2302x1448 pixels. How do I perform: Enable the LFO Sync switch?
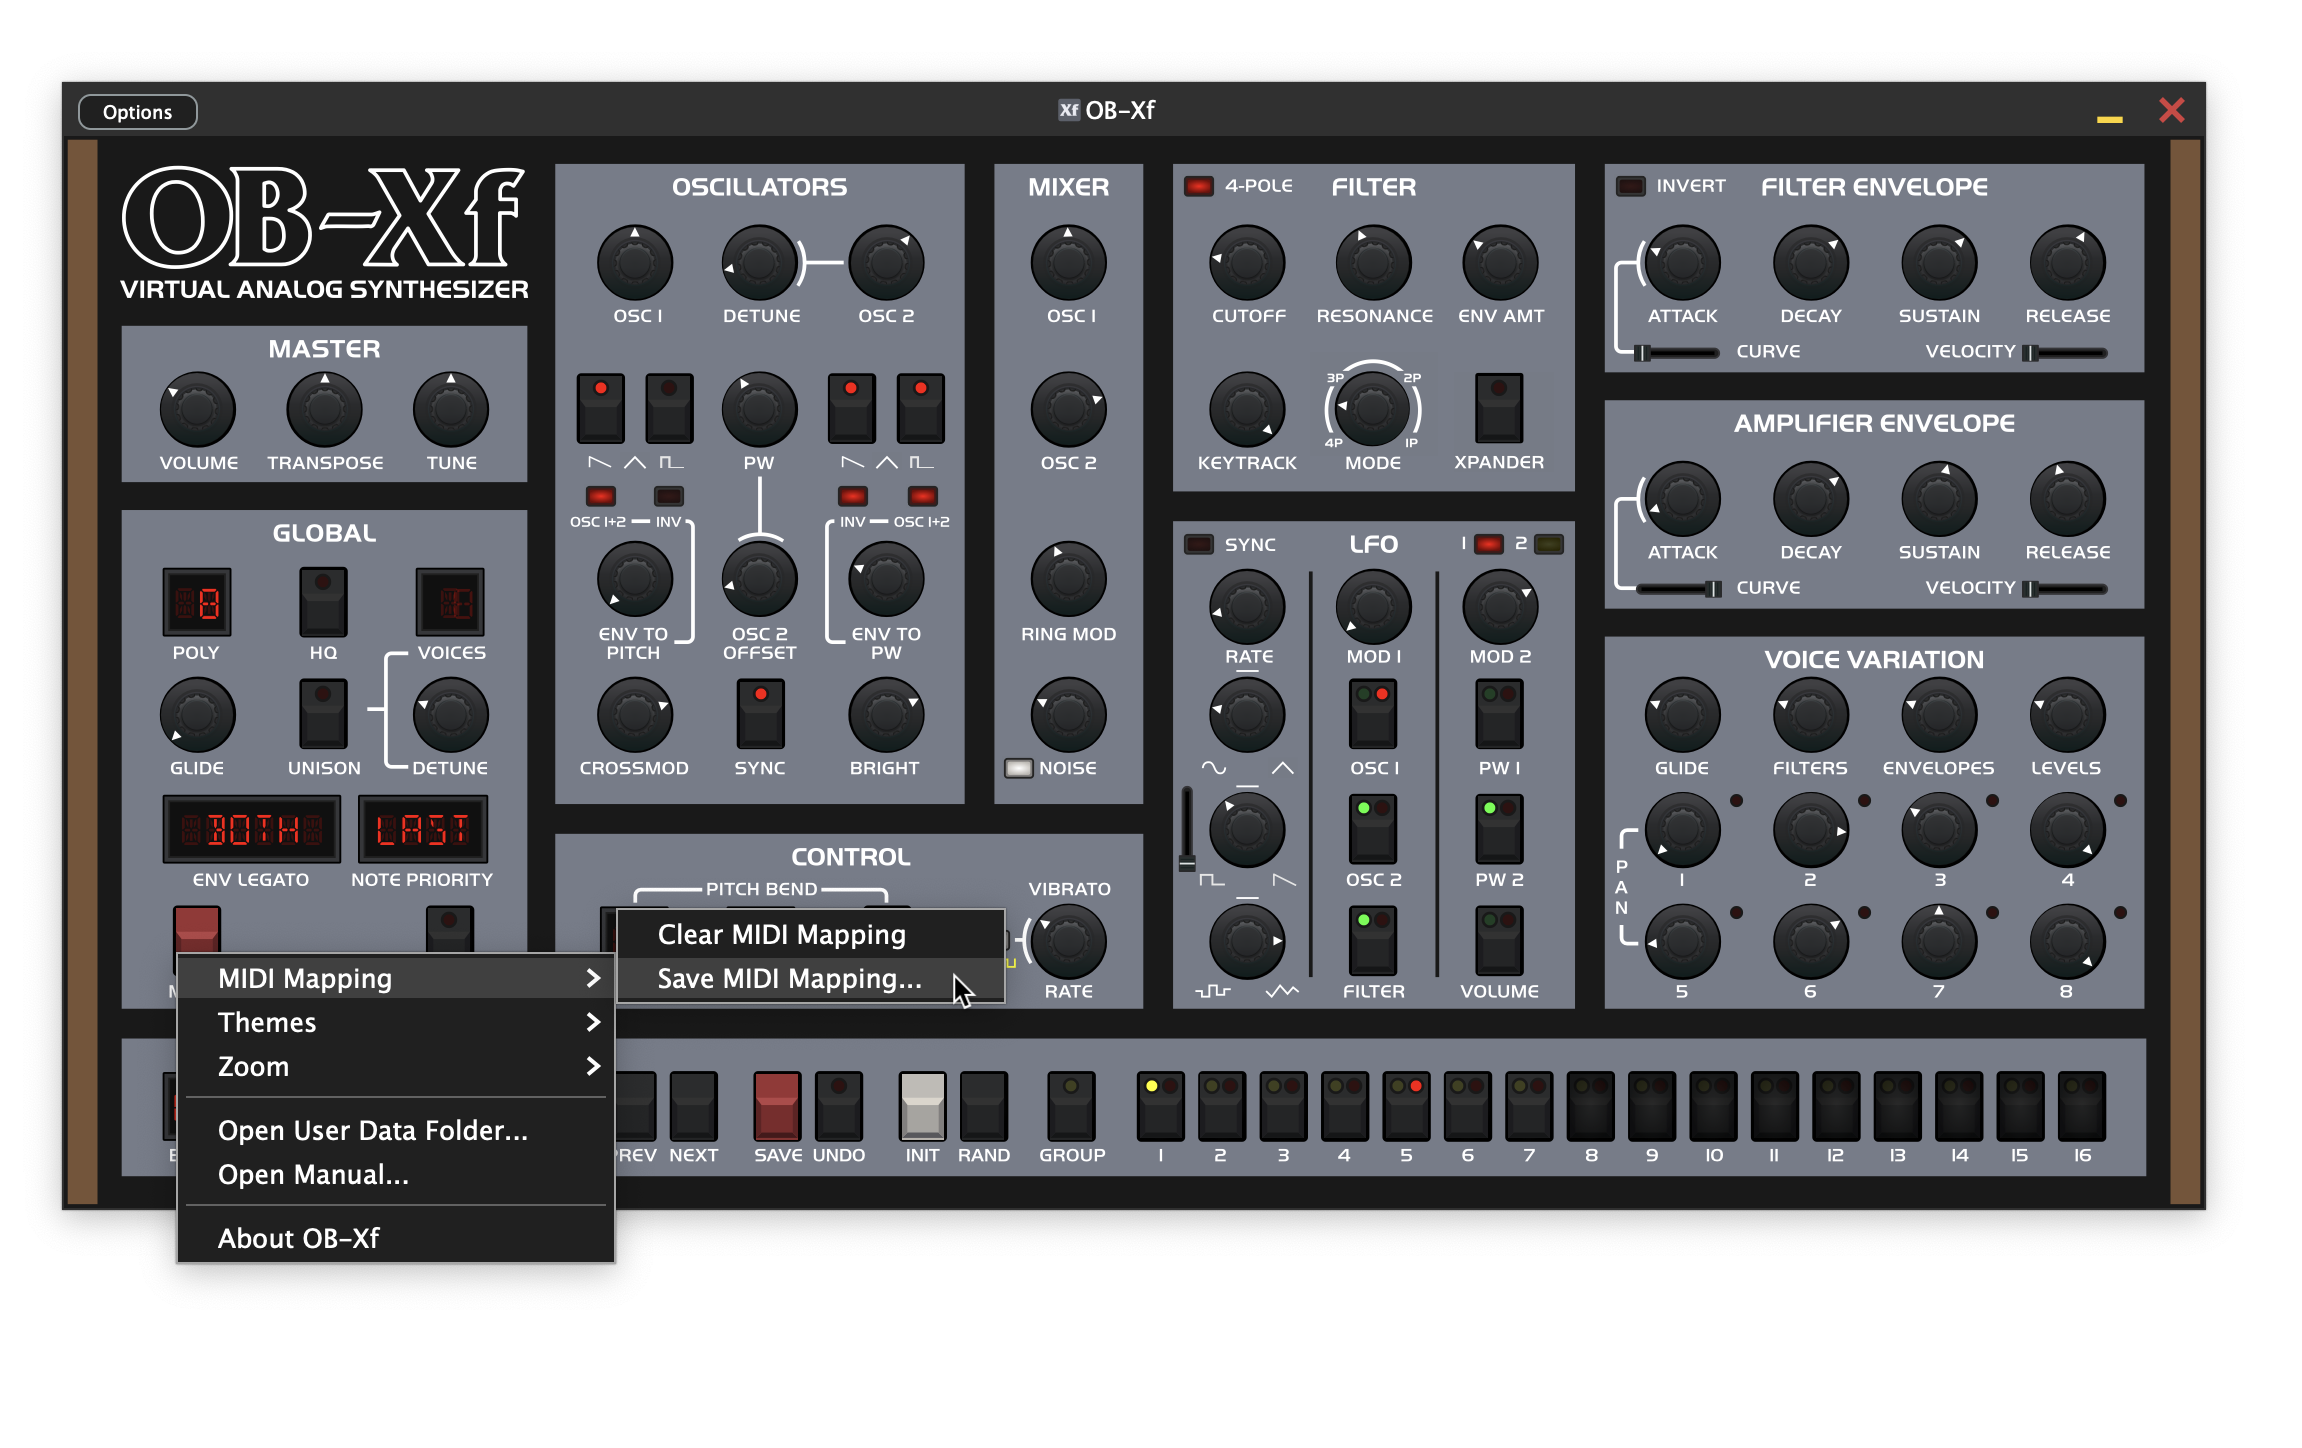tap(1198, 544)
